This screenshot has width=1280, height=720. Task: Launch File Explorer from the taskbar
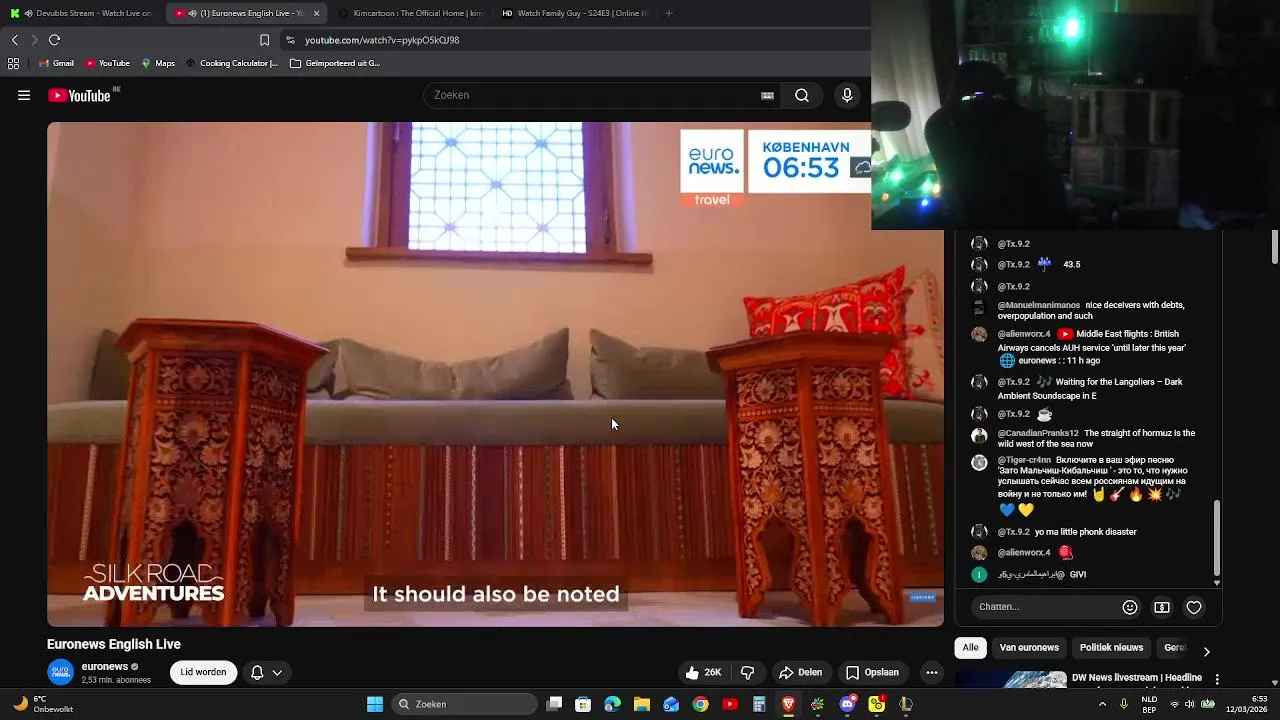642,704
